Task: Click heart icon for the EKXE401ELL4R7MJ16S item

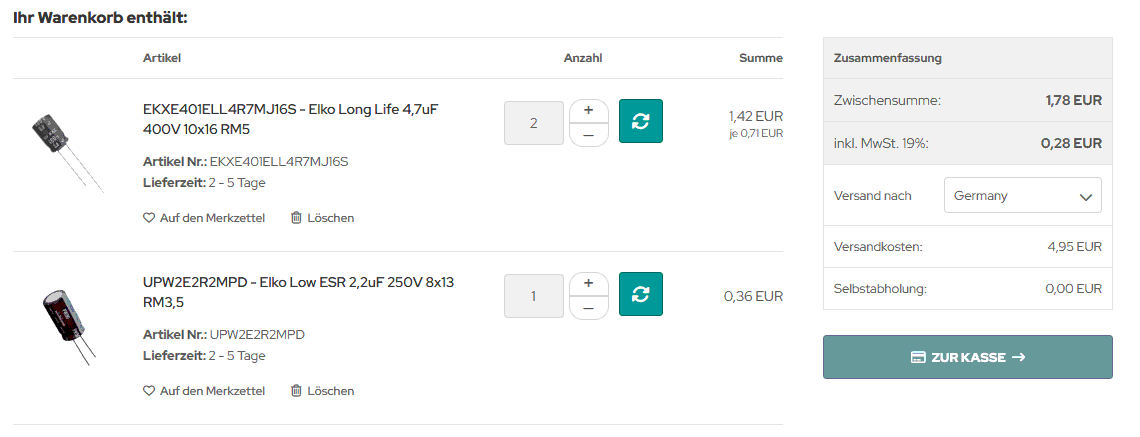Action: click(x=149, y=217)
